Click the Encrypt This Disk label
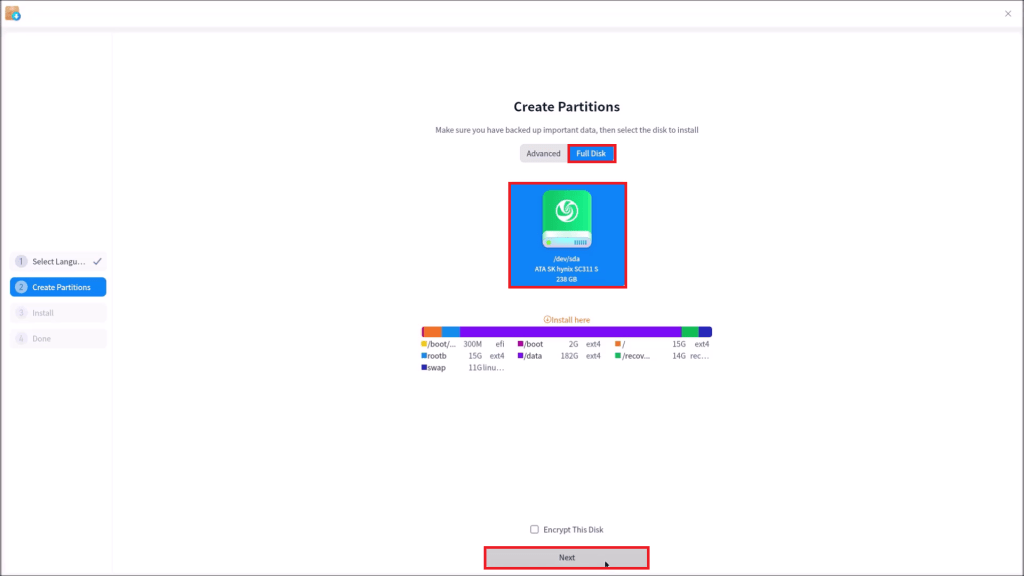 tap(573, 530)
